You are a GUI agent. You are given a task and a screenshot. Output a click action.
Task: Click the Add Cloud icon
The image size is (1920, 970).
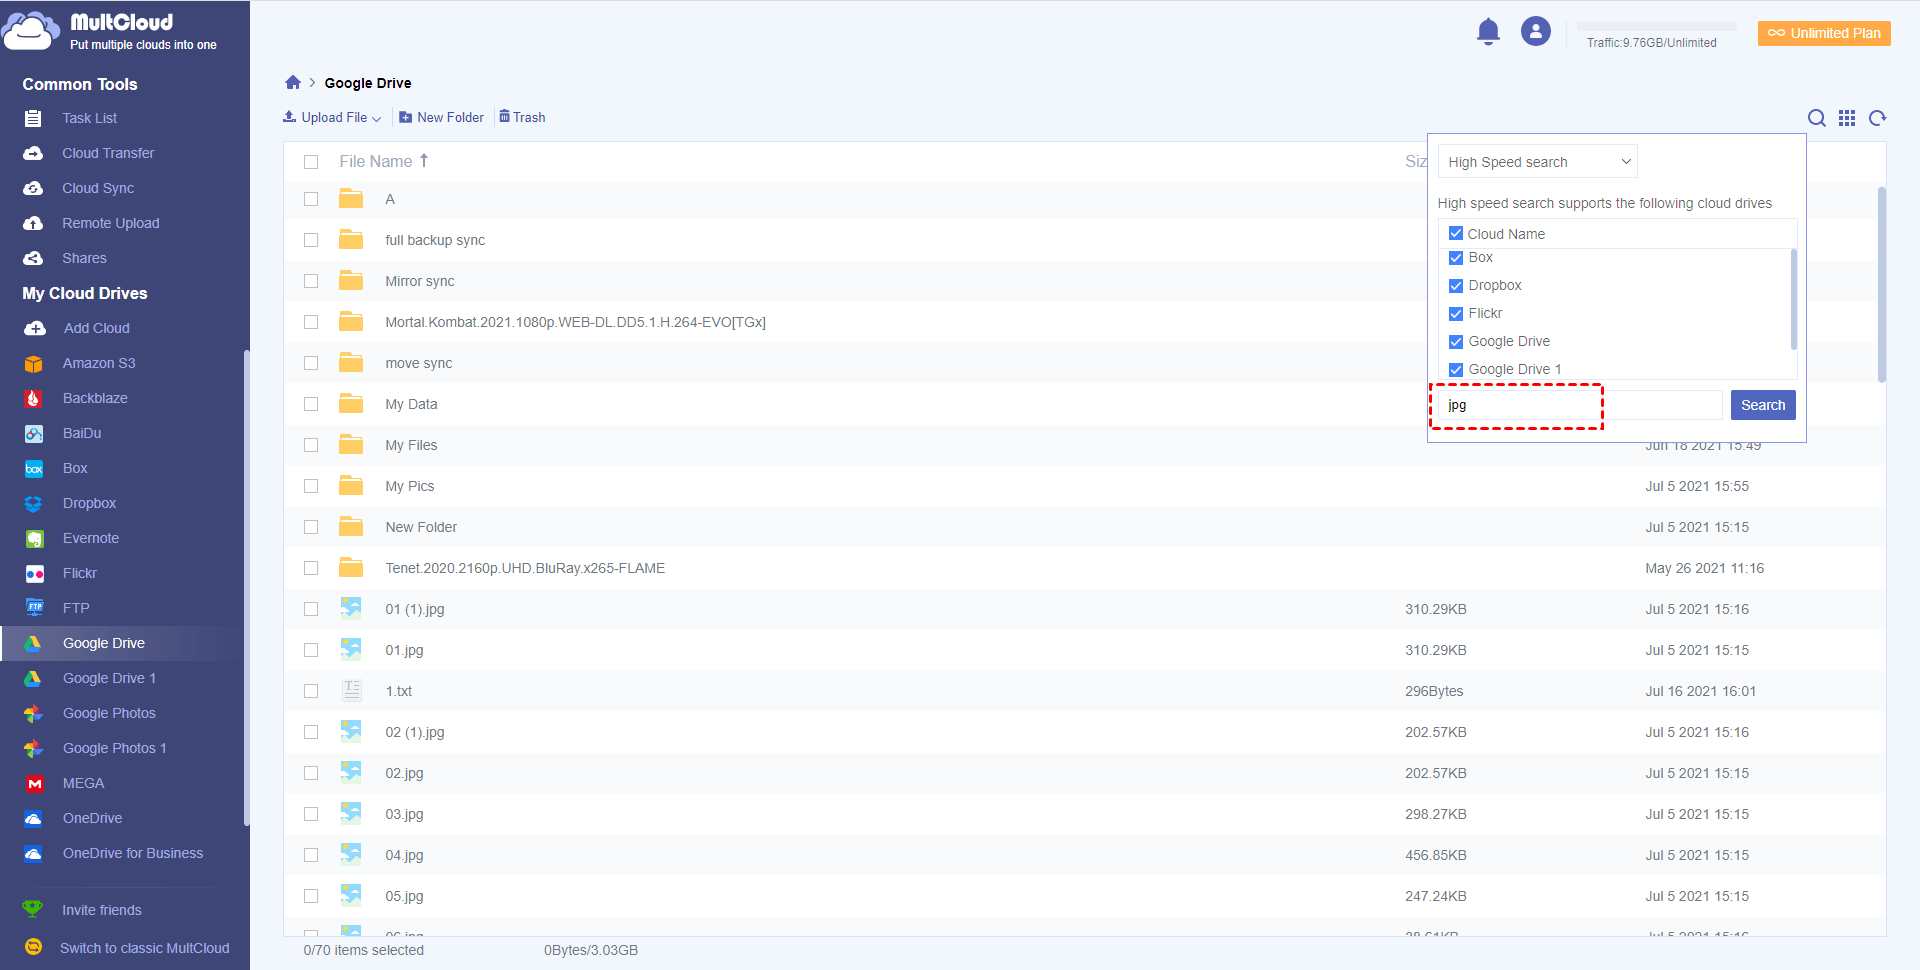point(34,328)
